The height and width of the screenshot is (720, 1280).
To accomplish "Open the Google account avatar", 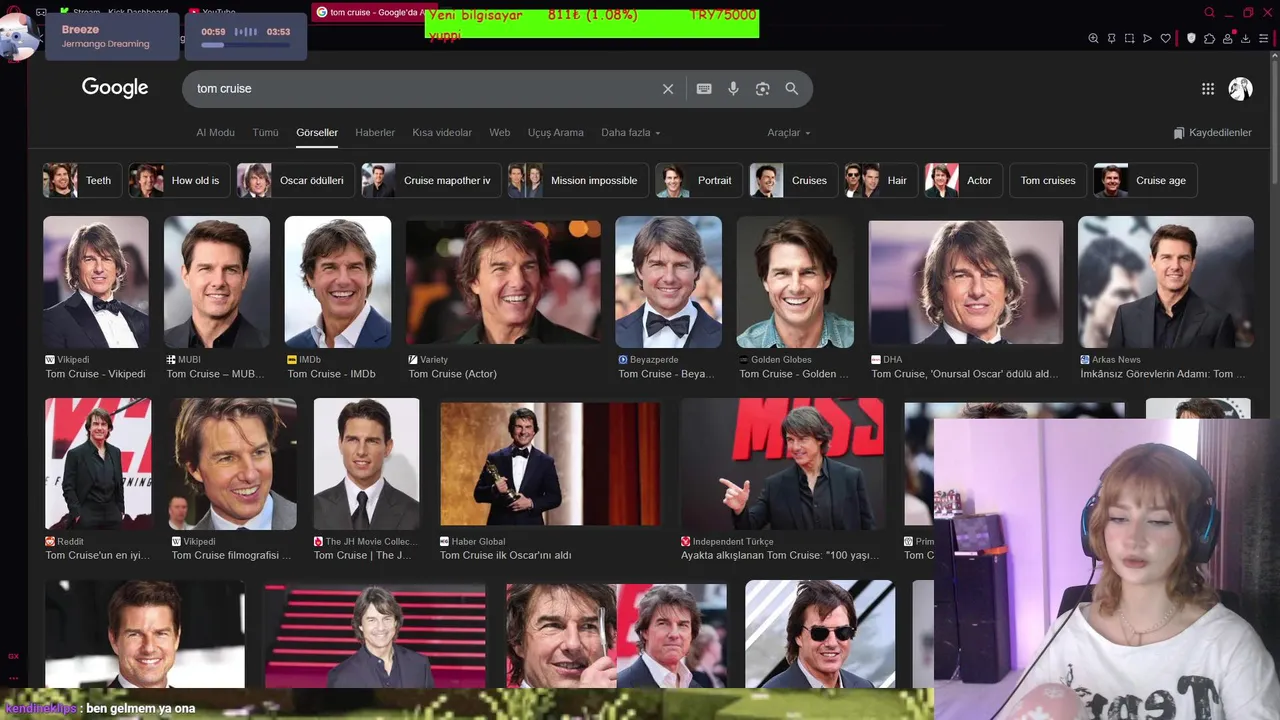I will click(x=1240, y=89).
